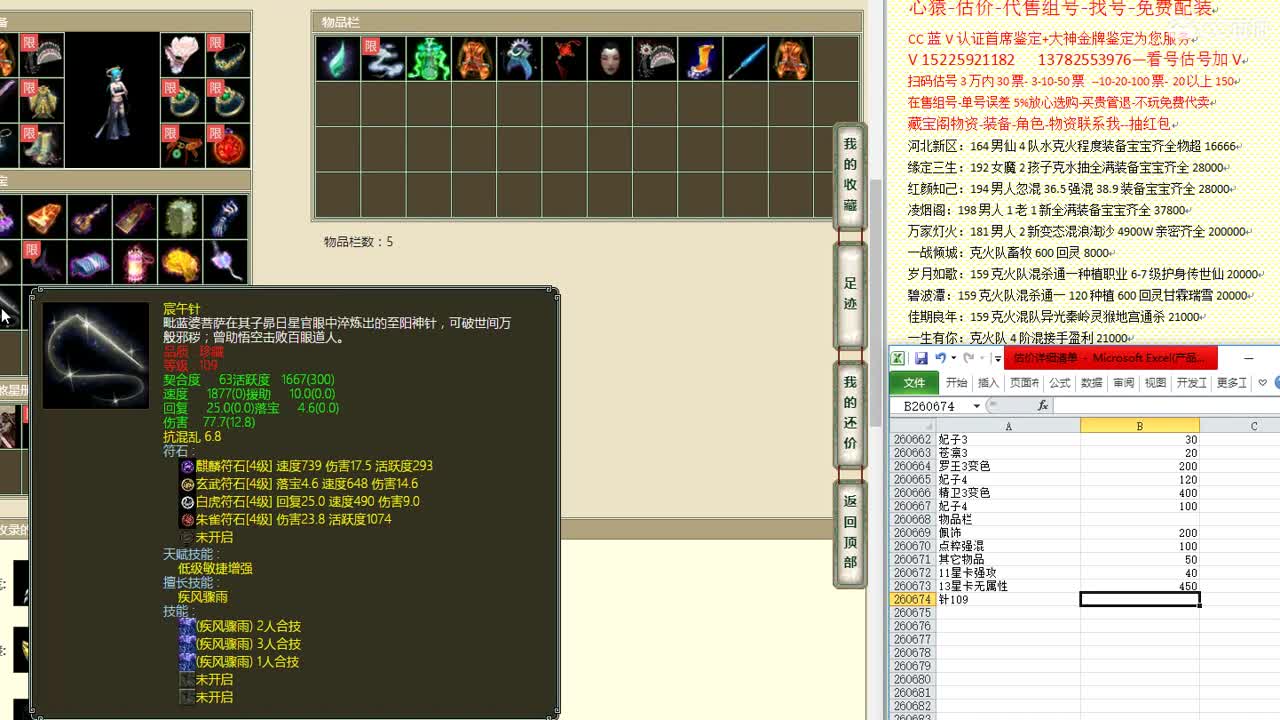Screen dimensions: 1280x720
Task: Open the equipped red orb slot
Action: [228, 145]
